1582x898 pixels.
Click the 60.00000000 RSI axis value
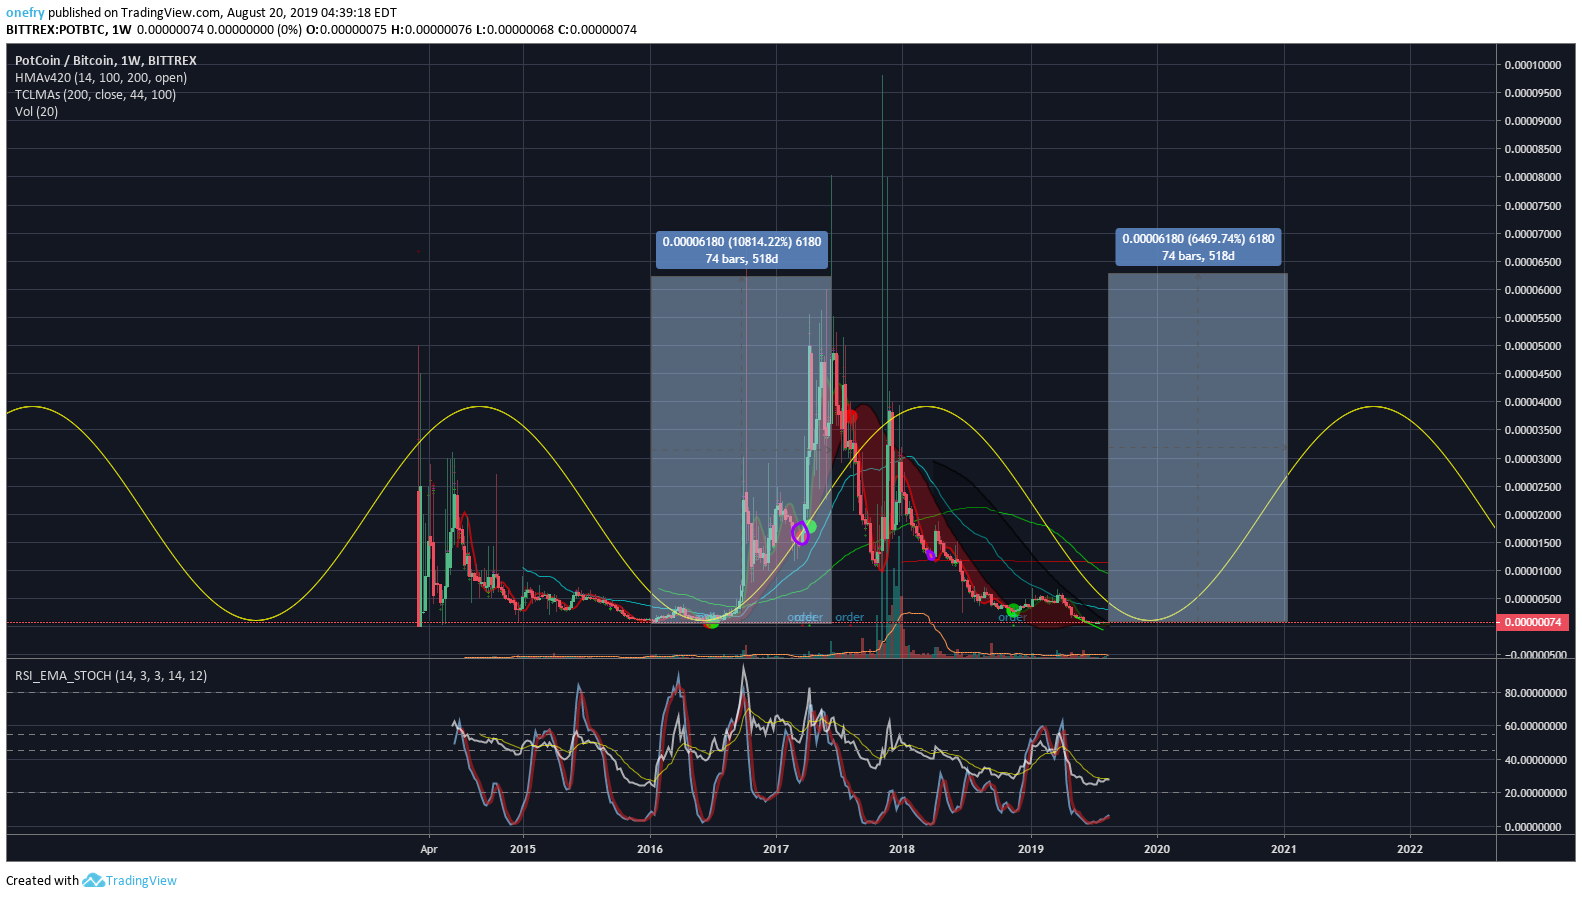(x=1535, y=726)
